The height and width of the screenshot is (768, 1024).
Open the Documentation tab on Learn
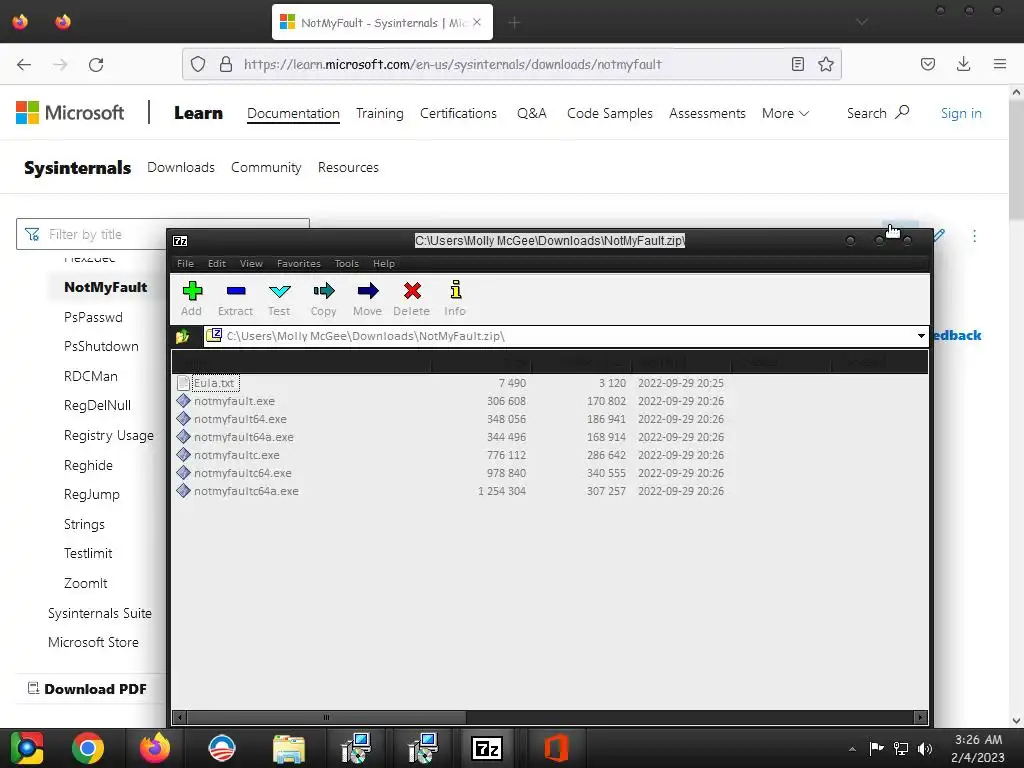293,114
